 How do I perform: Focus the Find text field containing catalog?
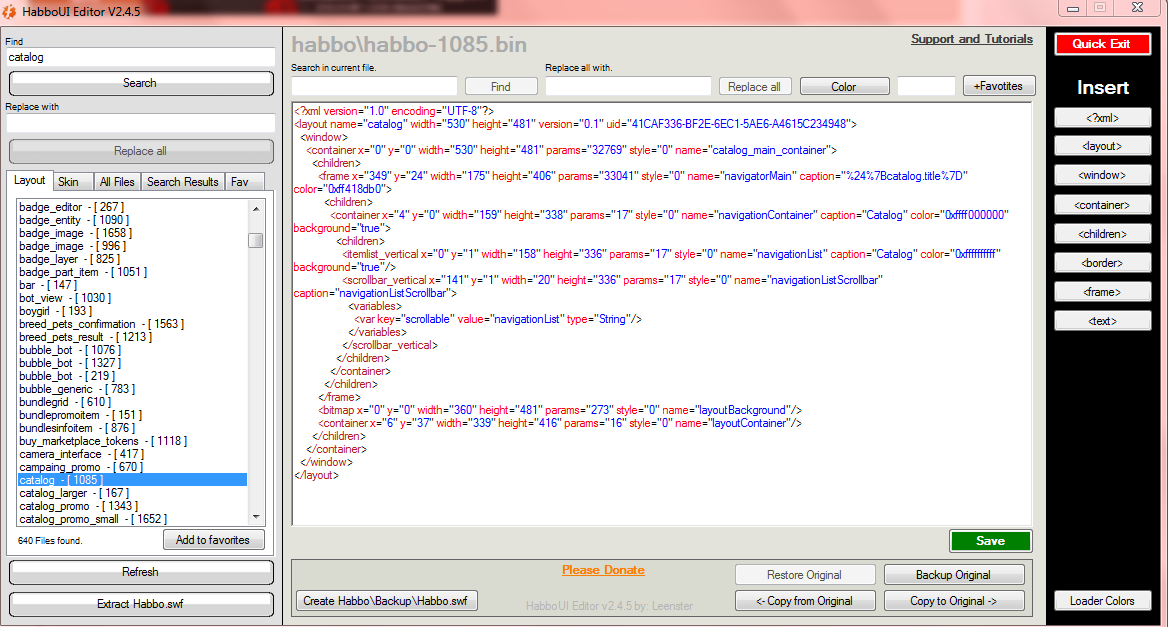coord(141,57)
